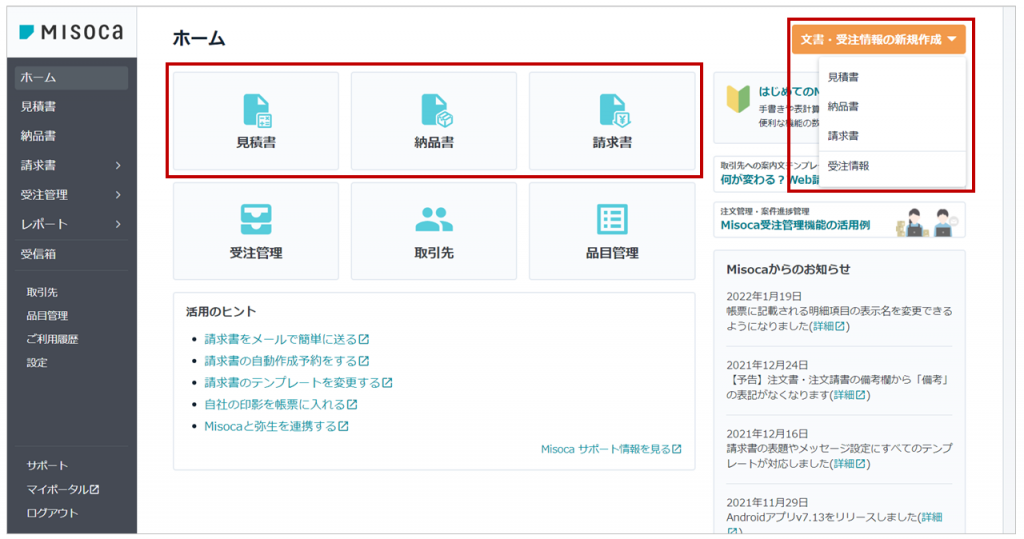1024x539 pixels.
Task: Open 詳細 link for 2021年12月24日 notice
Action: point(850,395)
